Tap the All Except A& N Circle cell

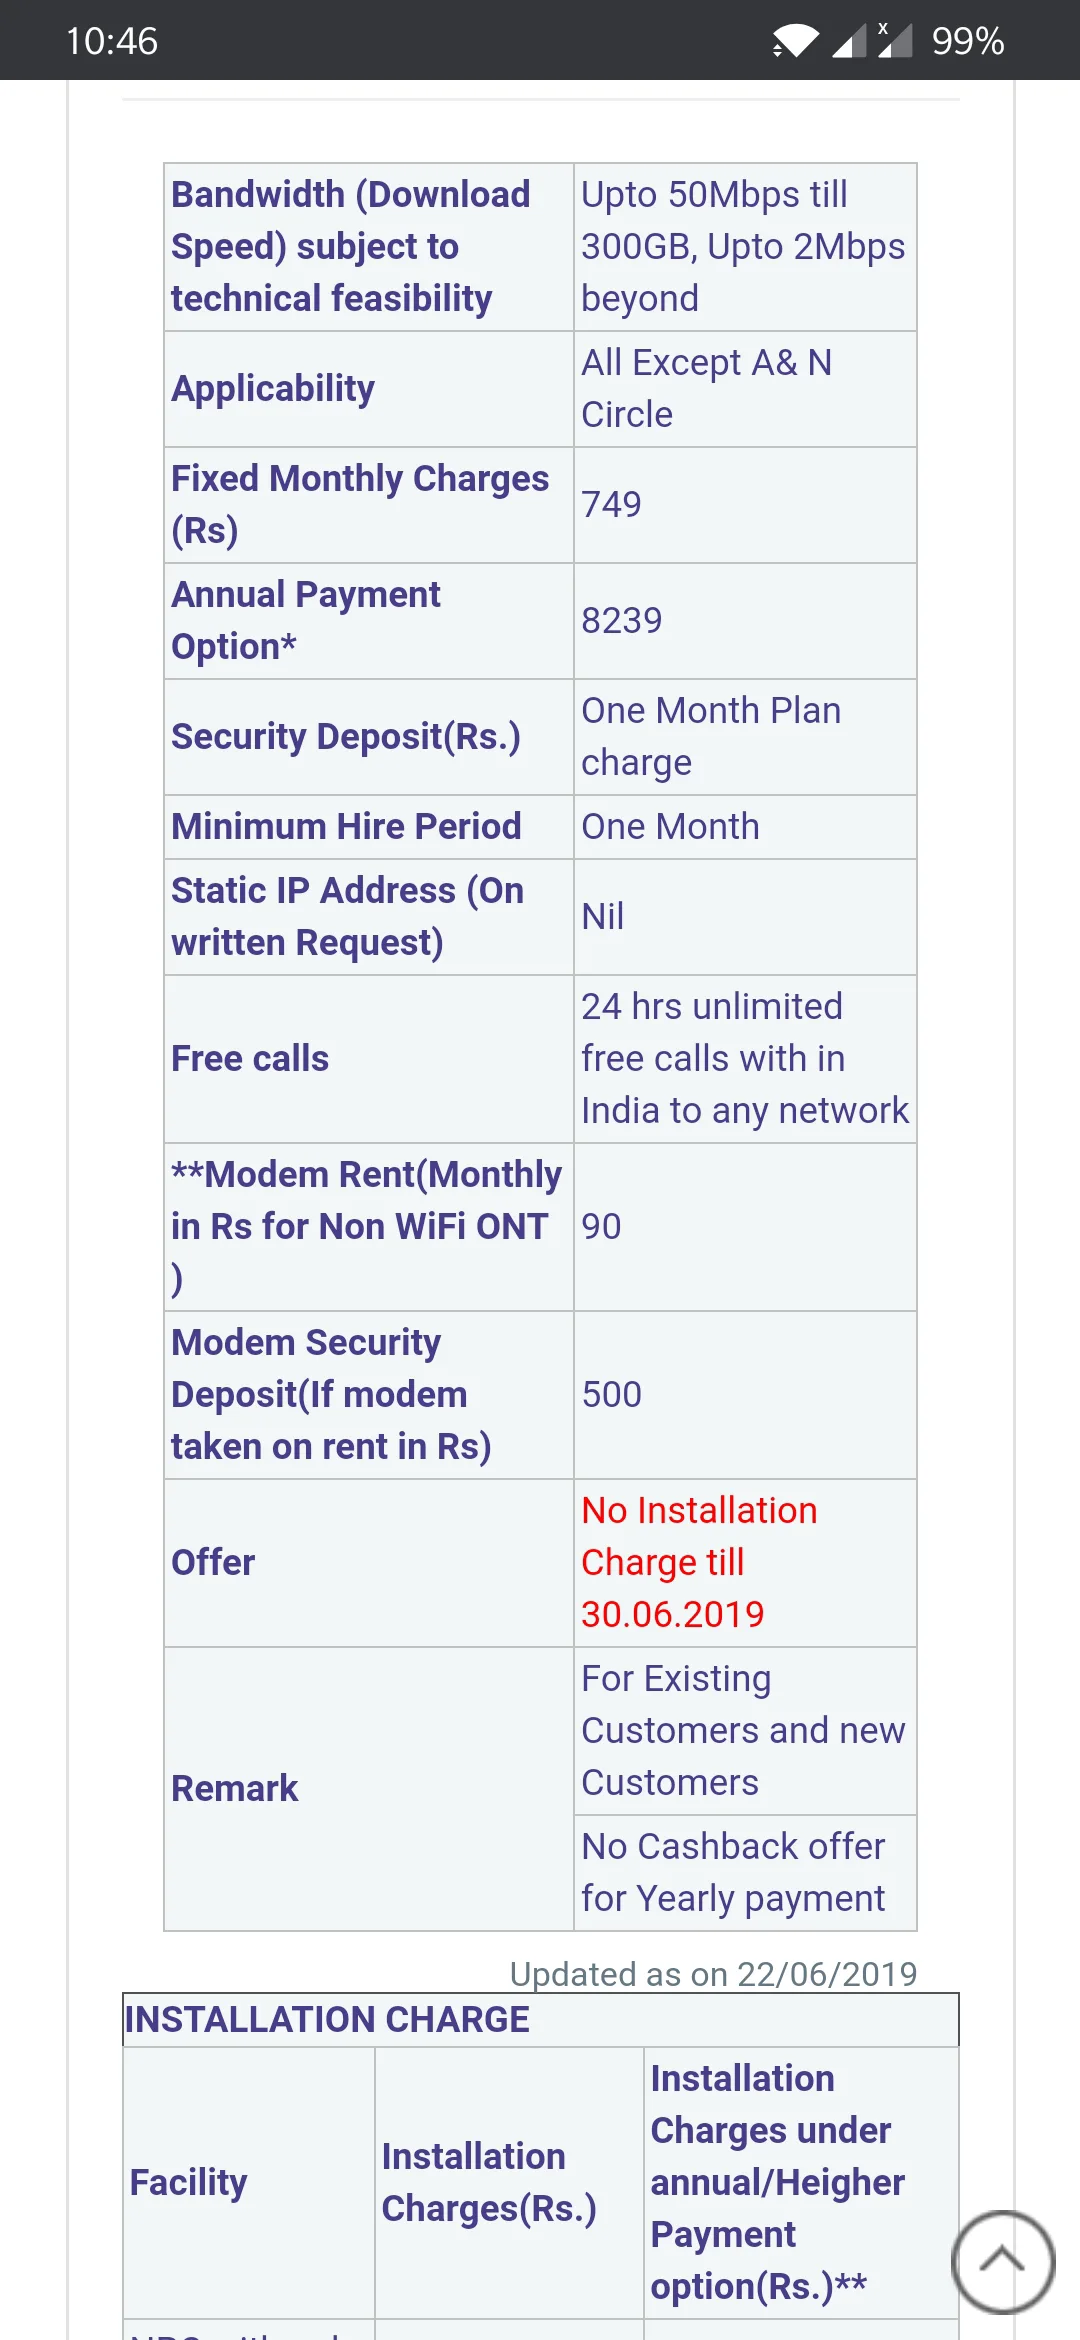click(x=706, y=388)
